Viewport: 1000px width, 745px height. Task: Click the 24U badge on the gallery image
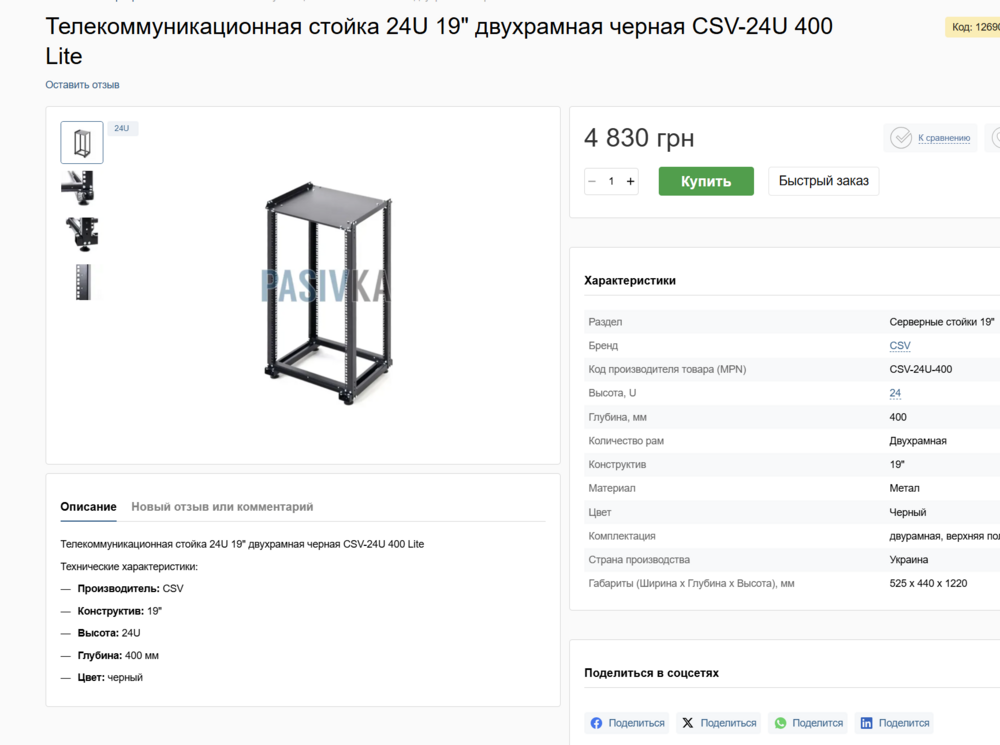121,128
